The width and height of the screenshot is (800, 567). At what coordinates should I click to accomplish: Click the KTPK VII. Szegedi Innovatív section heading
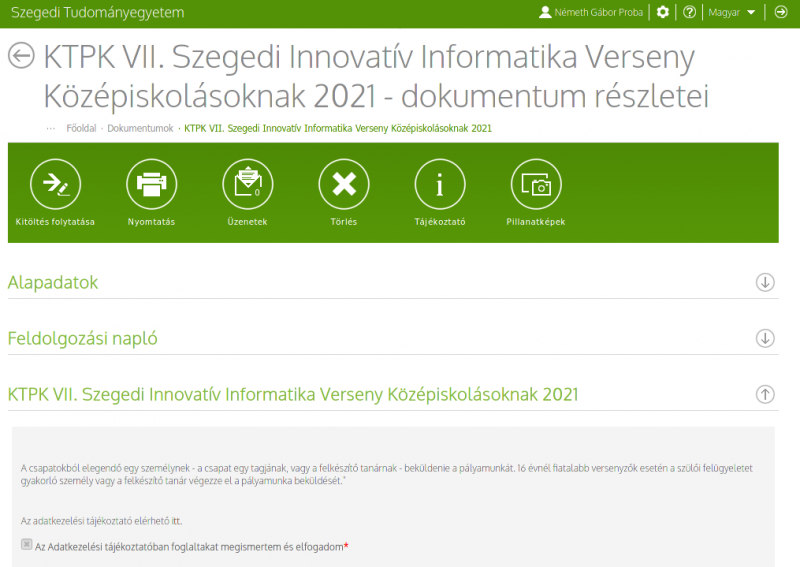pyautogui.click(x=293, y=395)
